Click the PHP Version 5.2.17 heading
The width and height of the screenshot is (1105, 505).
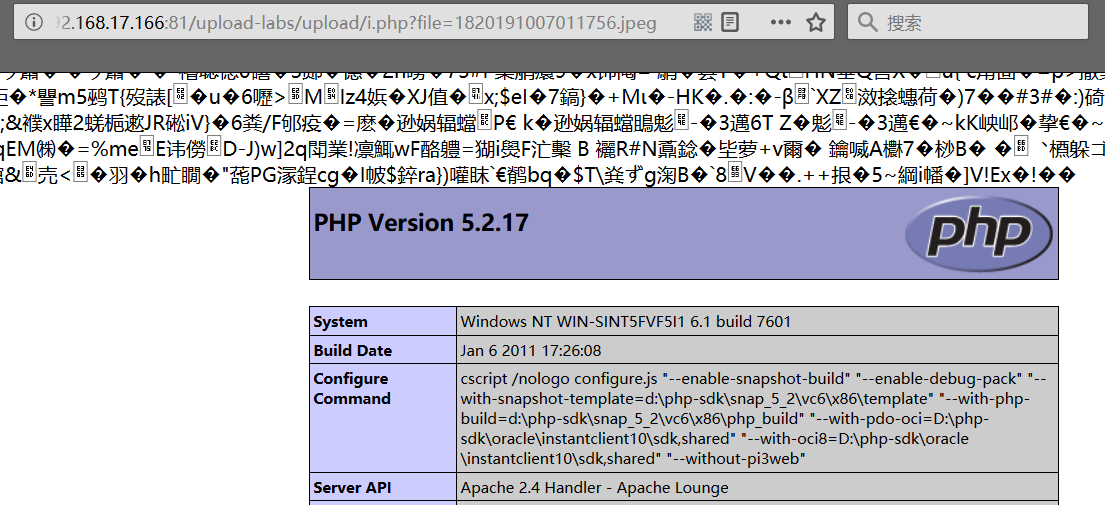click(421, 223)
